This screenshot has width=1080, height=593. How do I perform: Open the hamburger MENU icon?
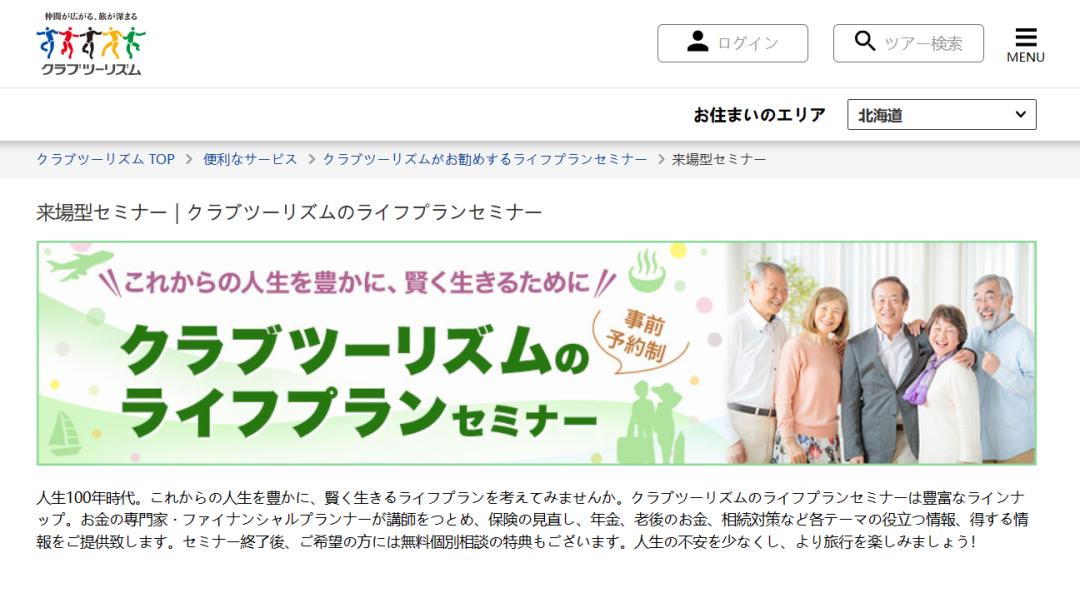click(1026, 37)
